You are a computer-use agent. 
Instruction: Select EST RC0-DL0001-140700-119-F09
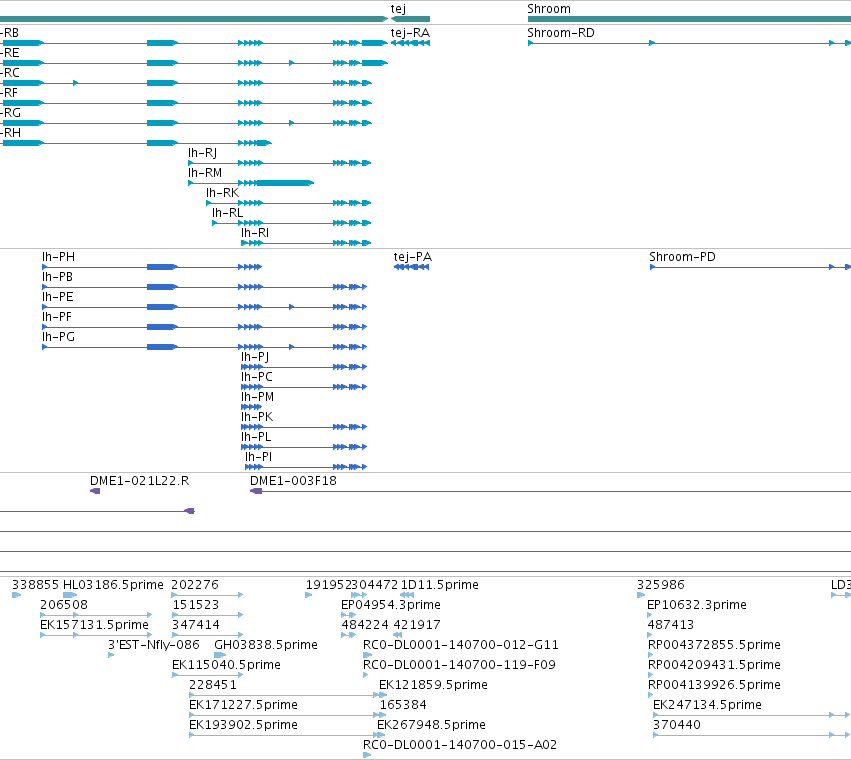459,666
